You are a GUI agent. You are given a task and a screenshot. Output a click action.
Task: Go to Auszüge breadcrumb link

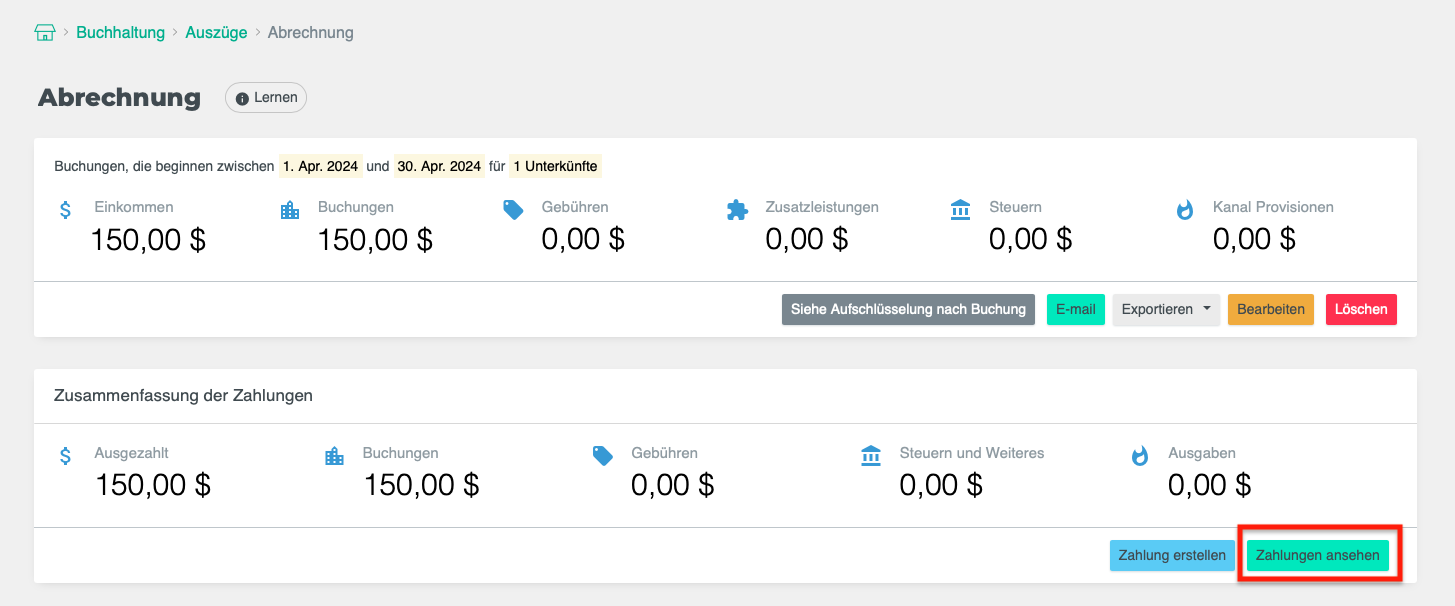pos(216,32)
